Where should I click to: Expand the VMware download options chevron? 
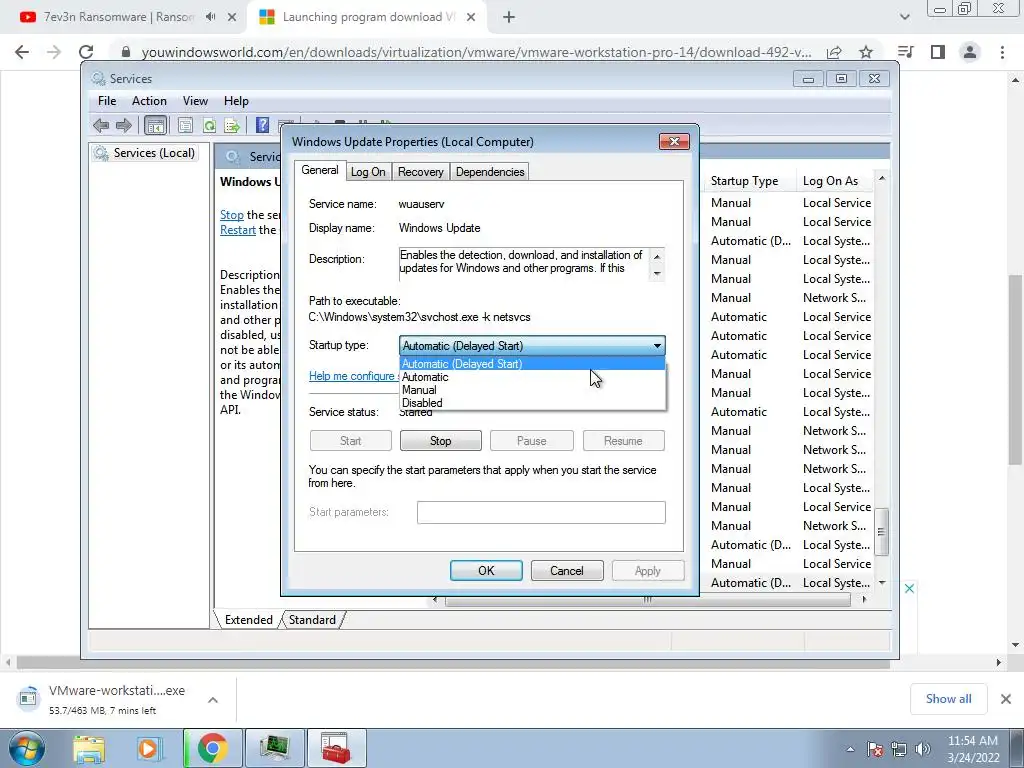click(x=213, y=699)
